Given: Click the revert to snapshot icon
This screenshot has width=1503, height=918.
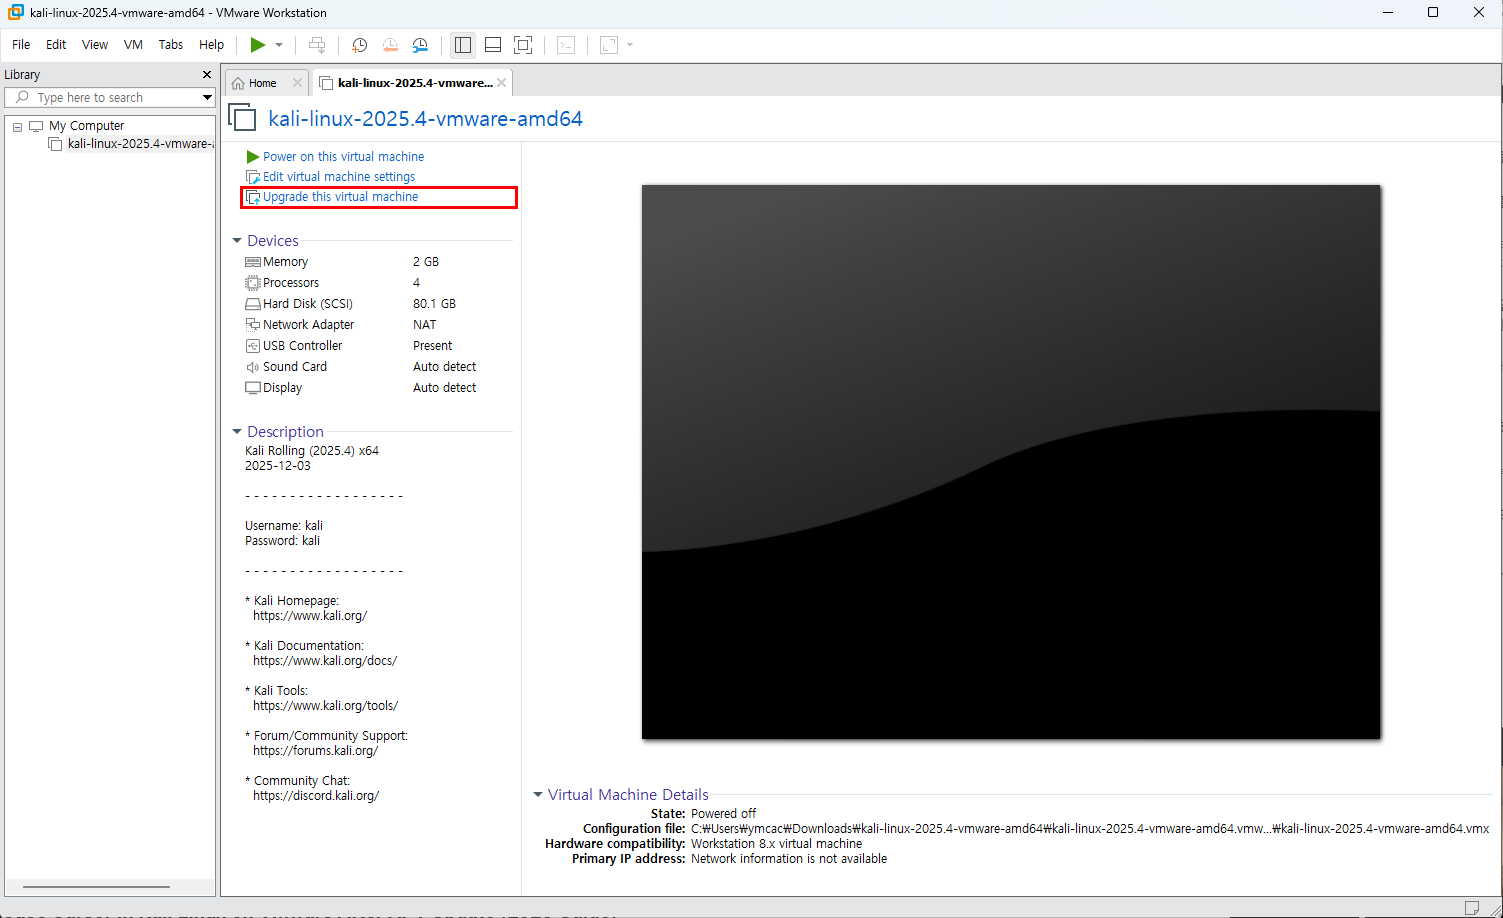Looking at the screenshot, I should coord(390,45).
